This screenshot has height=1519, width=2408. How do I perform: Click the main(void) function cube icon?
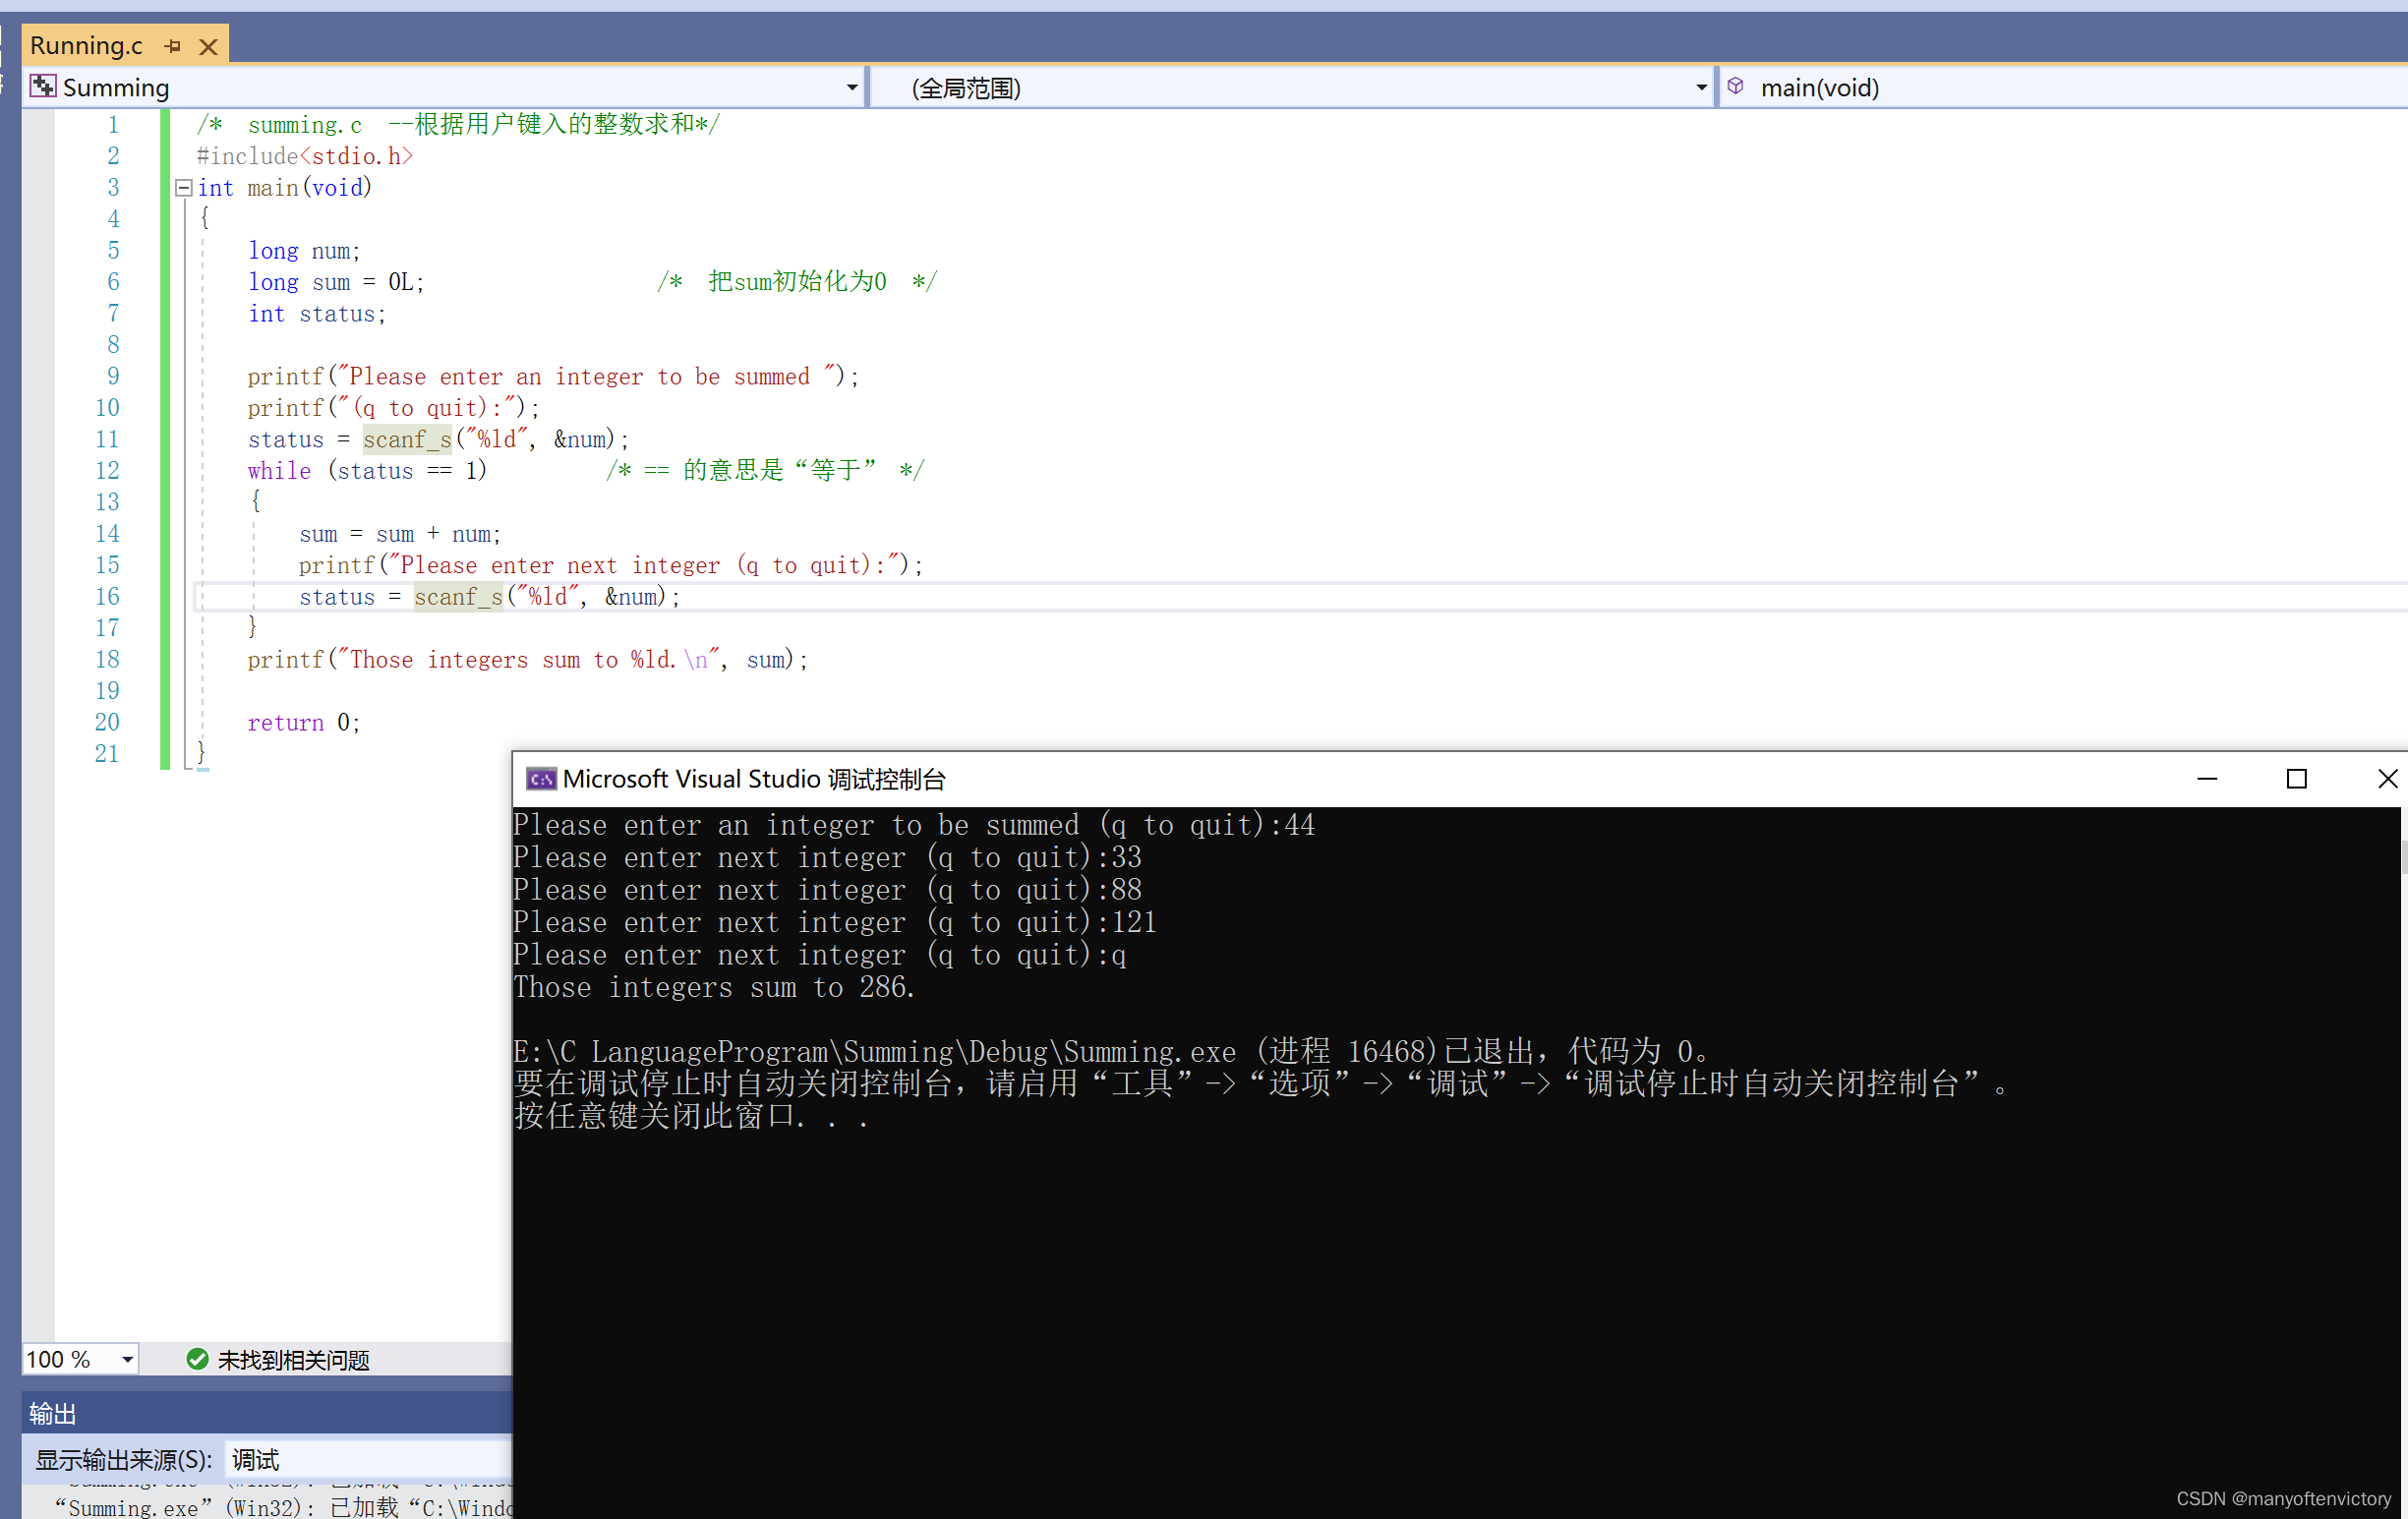point(1736,86)
